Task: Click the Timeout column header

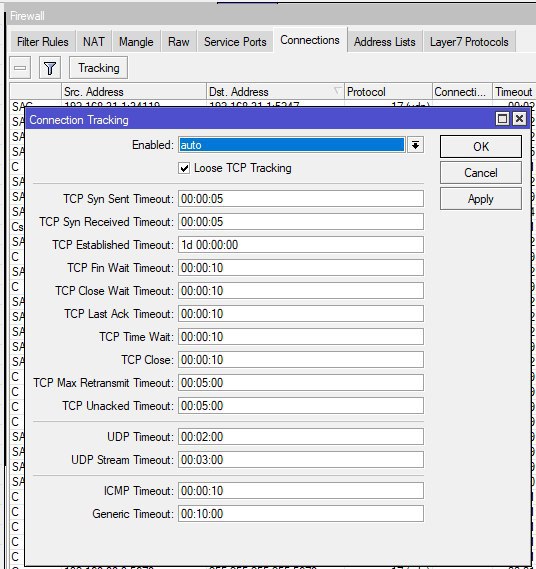Action: pyautogui.click(x=514, y=91)
